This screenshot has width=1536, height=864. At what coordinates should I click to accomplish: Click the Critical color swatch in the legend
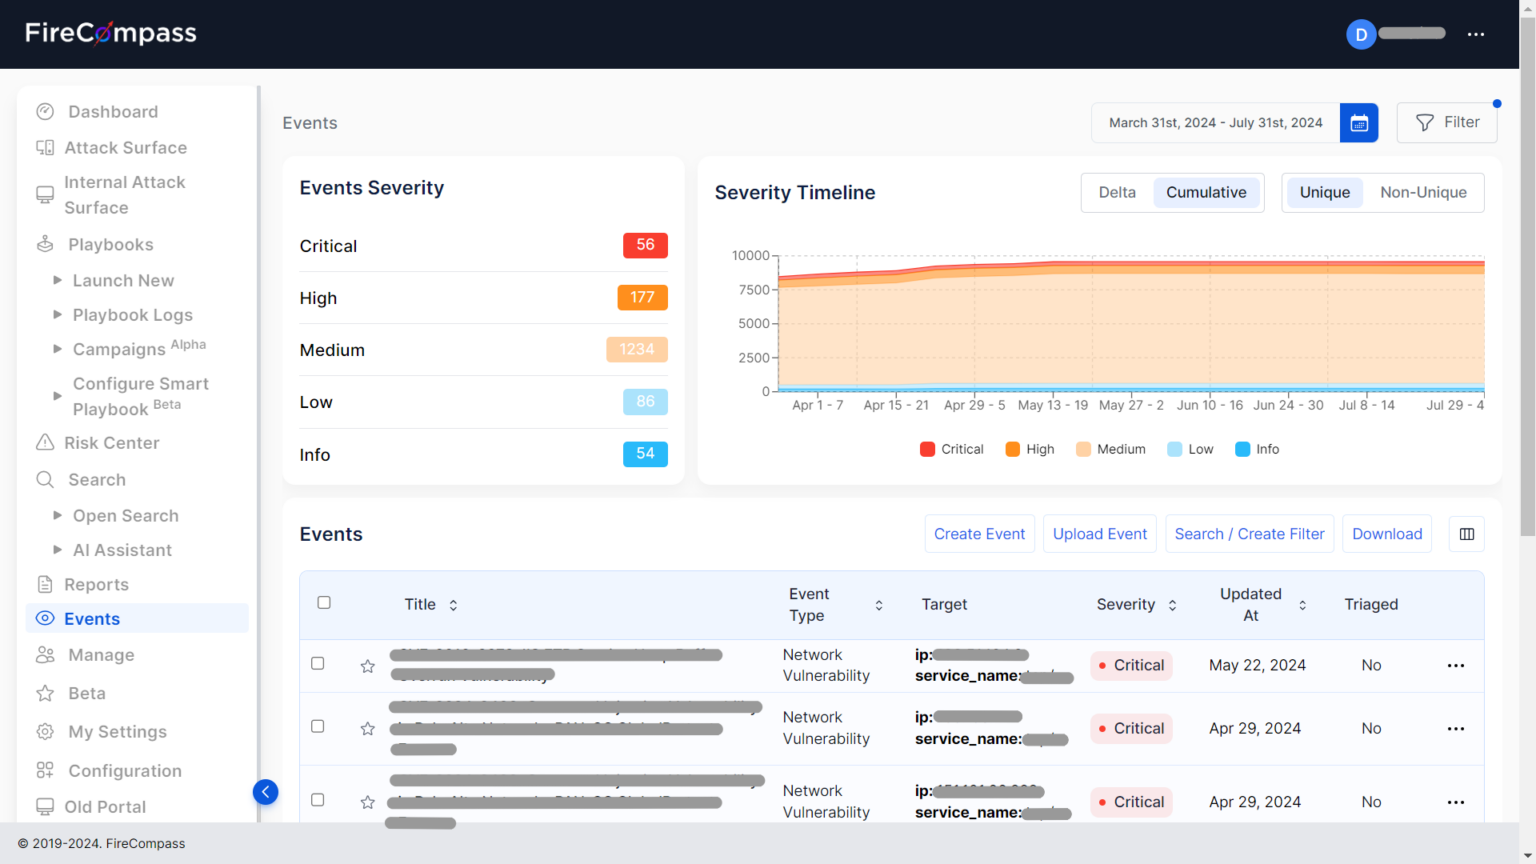click(x=927, y=449)
